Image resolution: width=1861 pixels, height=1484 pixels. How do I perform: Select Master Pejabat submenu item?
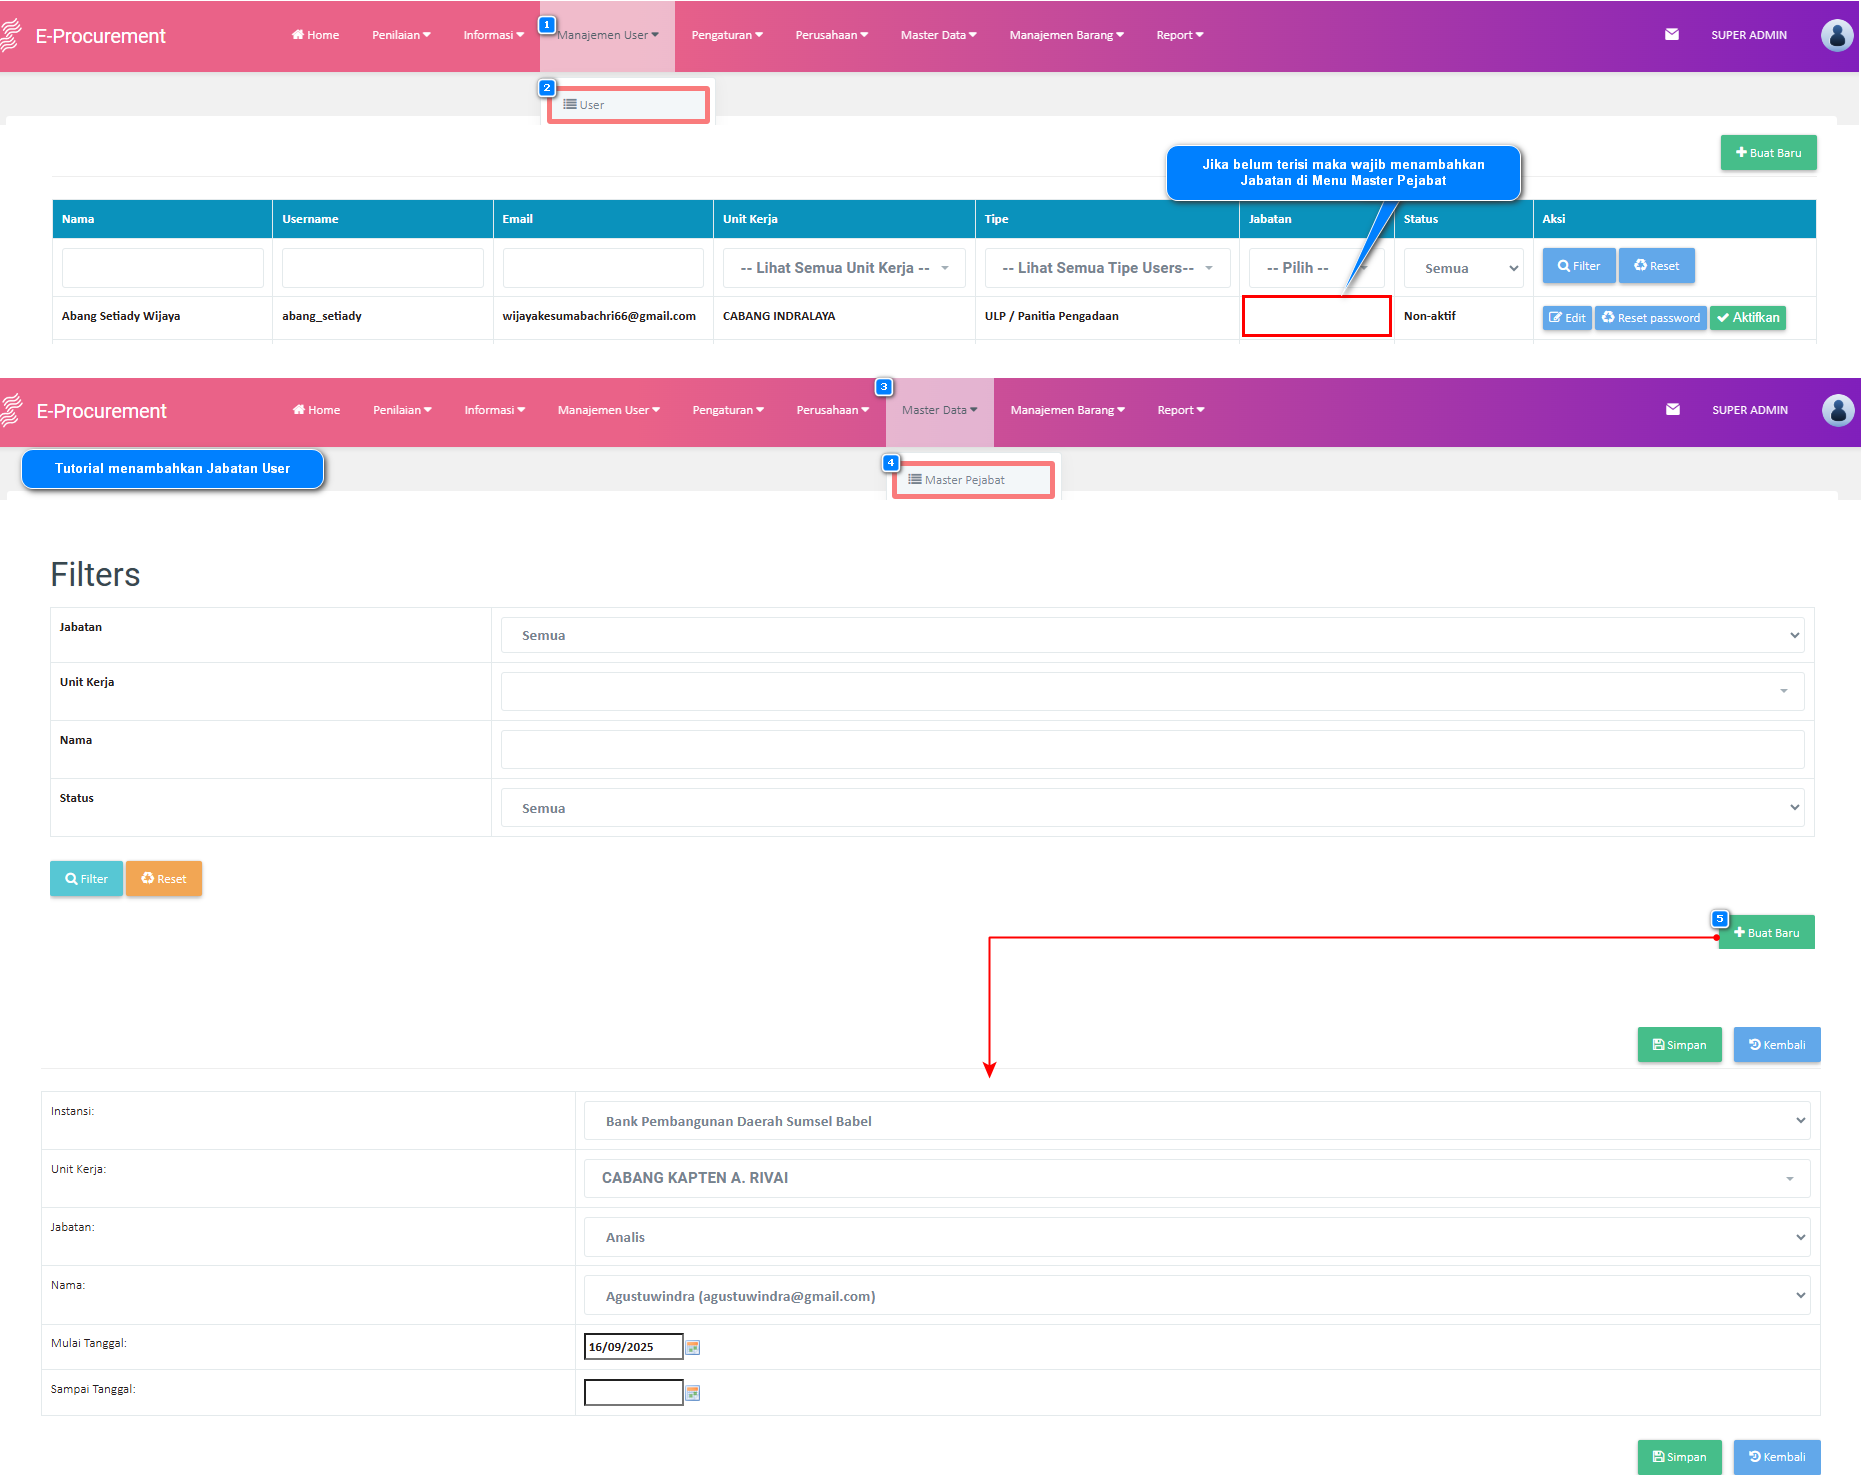tap(973, 480)
